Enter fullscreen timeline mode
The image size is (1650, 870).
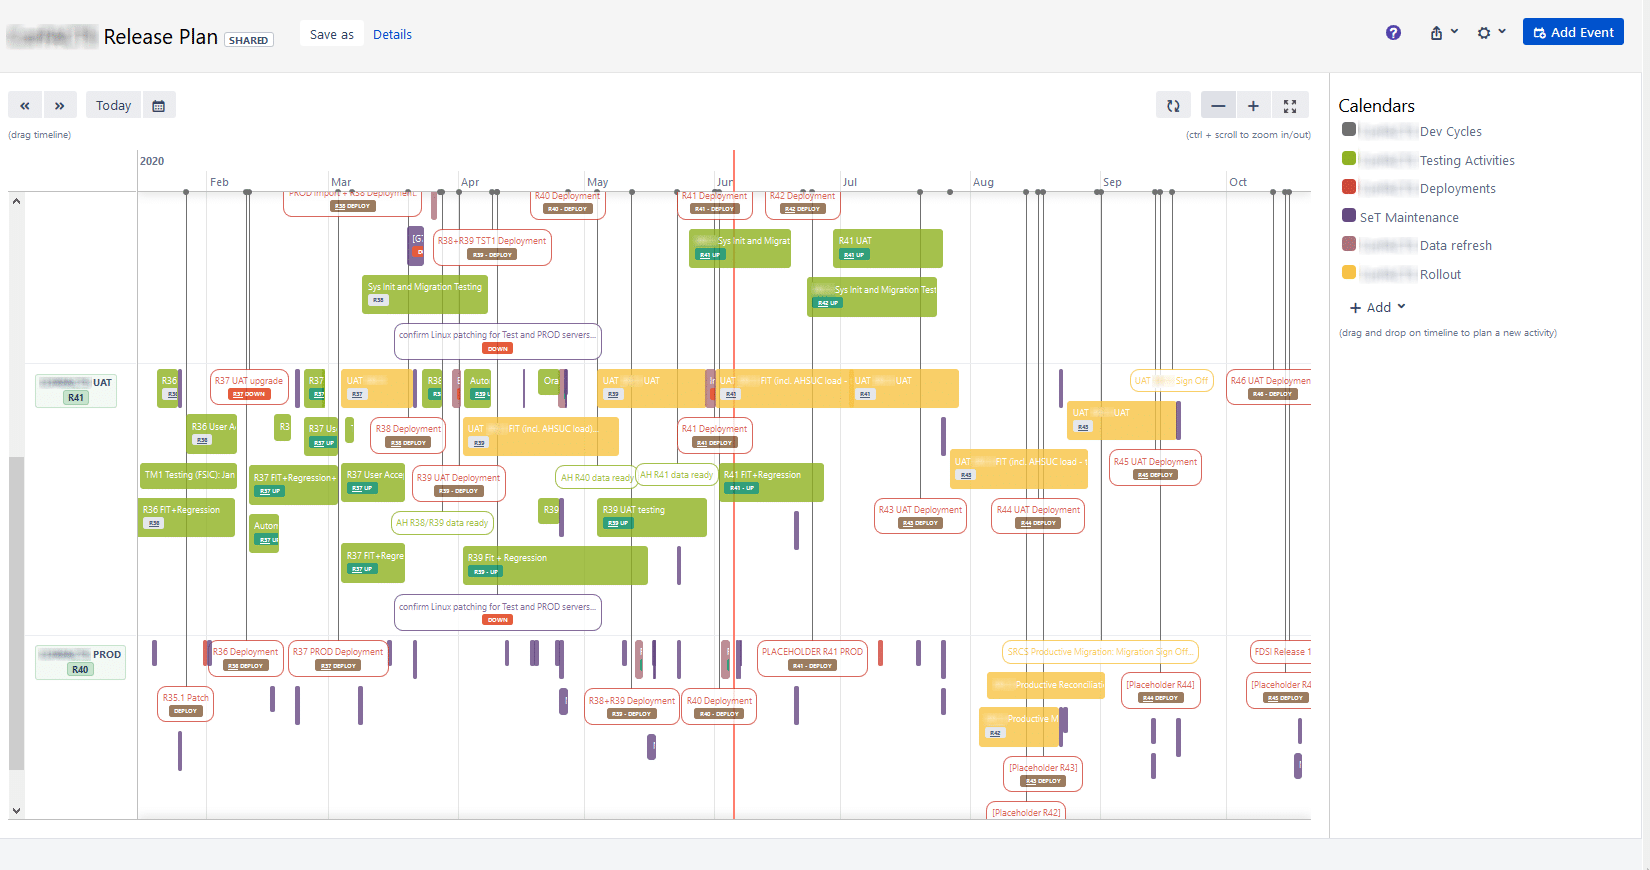tap(1290, 105)
